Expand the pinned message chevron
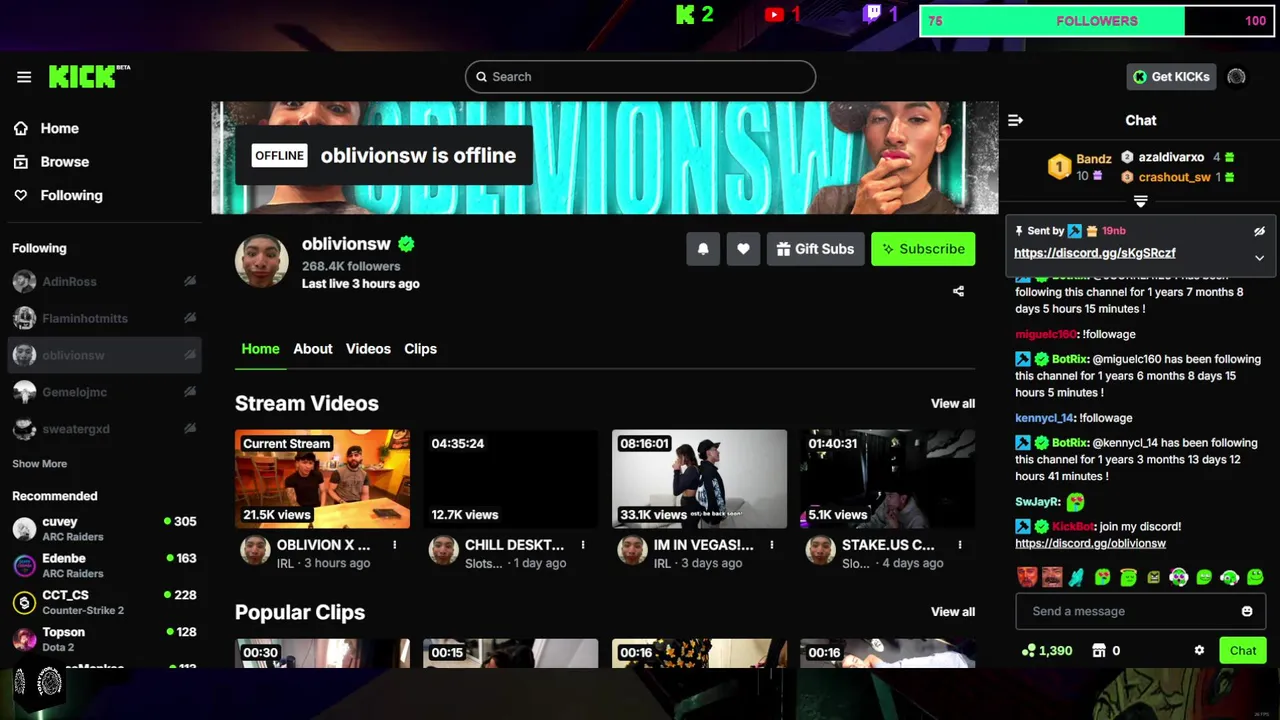Viewport: 1280px width, 720px height. 1260,257
